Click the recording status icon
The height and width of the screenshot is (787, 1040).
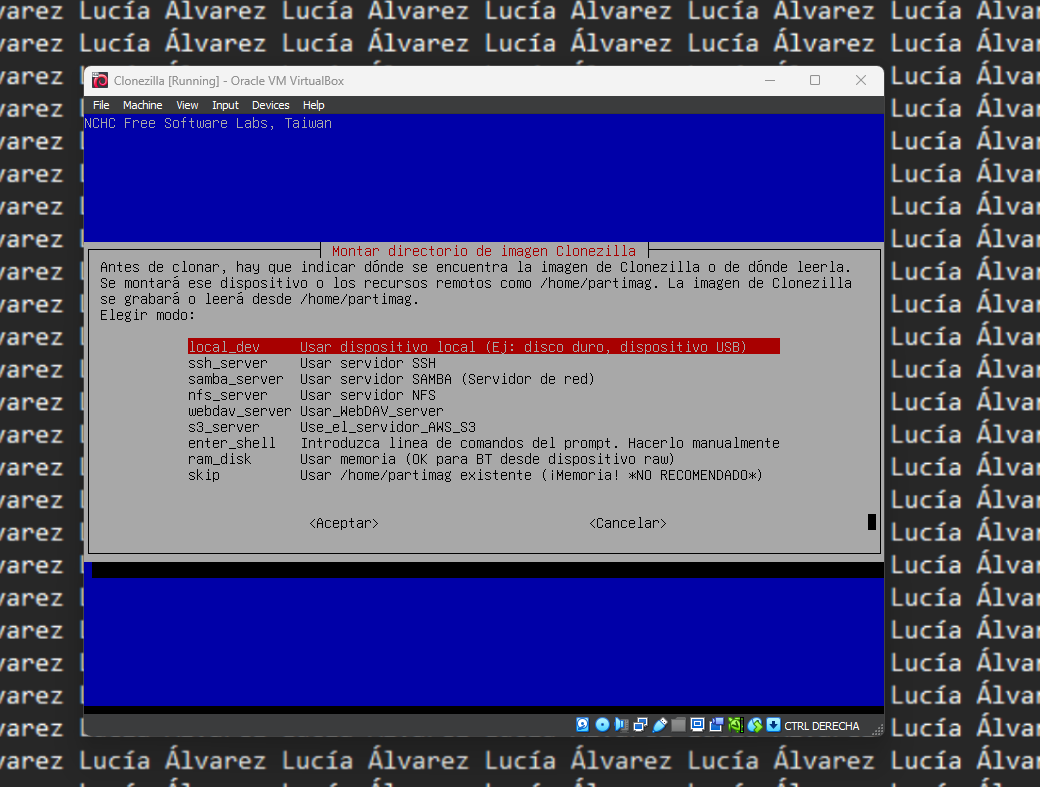717,725
